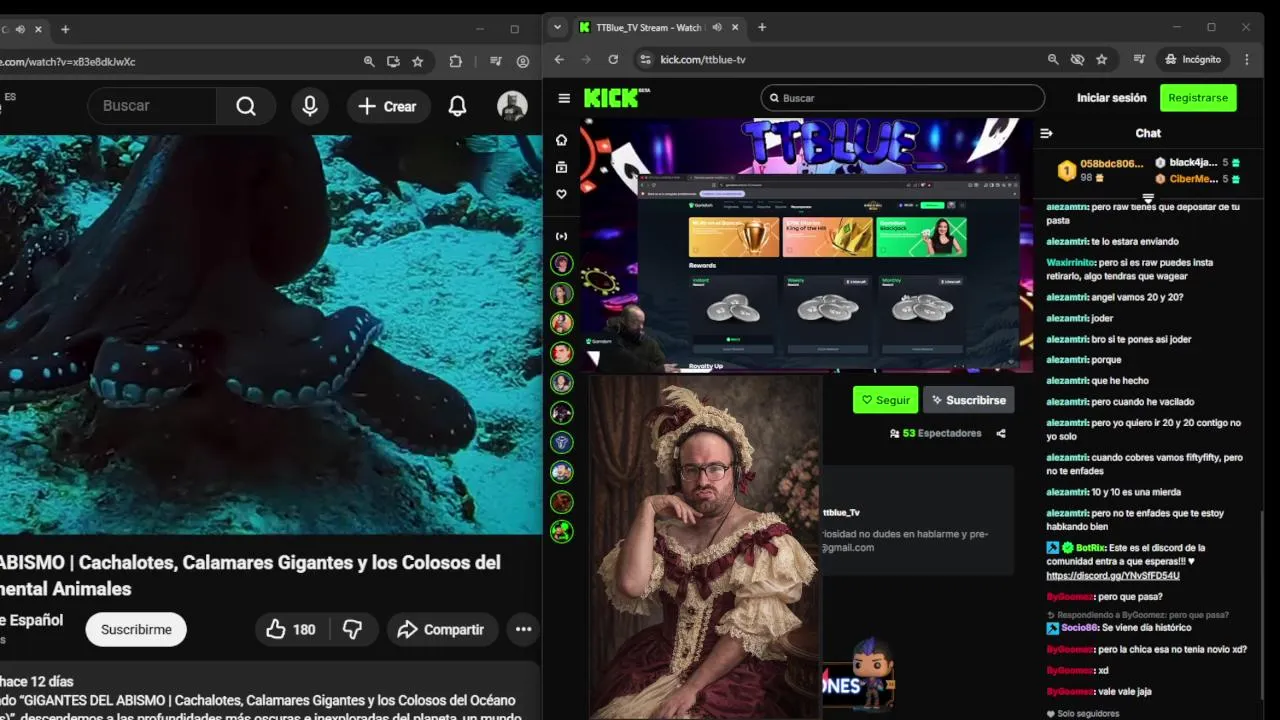The width and height of the screenshot is (1280, 720).
Task: Go back in the Kick browser window
Action: [559, 59]
